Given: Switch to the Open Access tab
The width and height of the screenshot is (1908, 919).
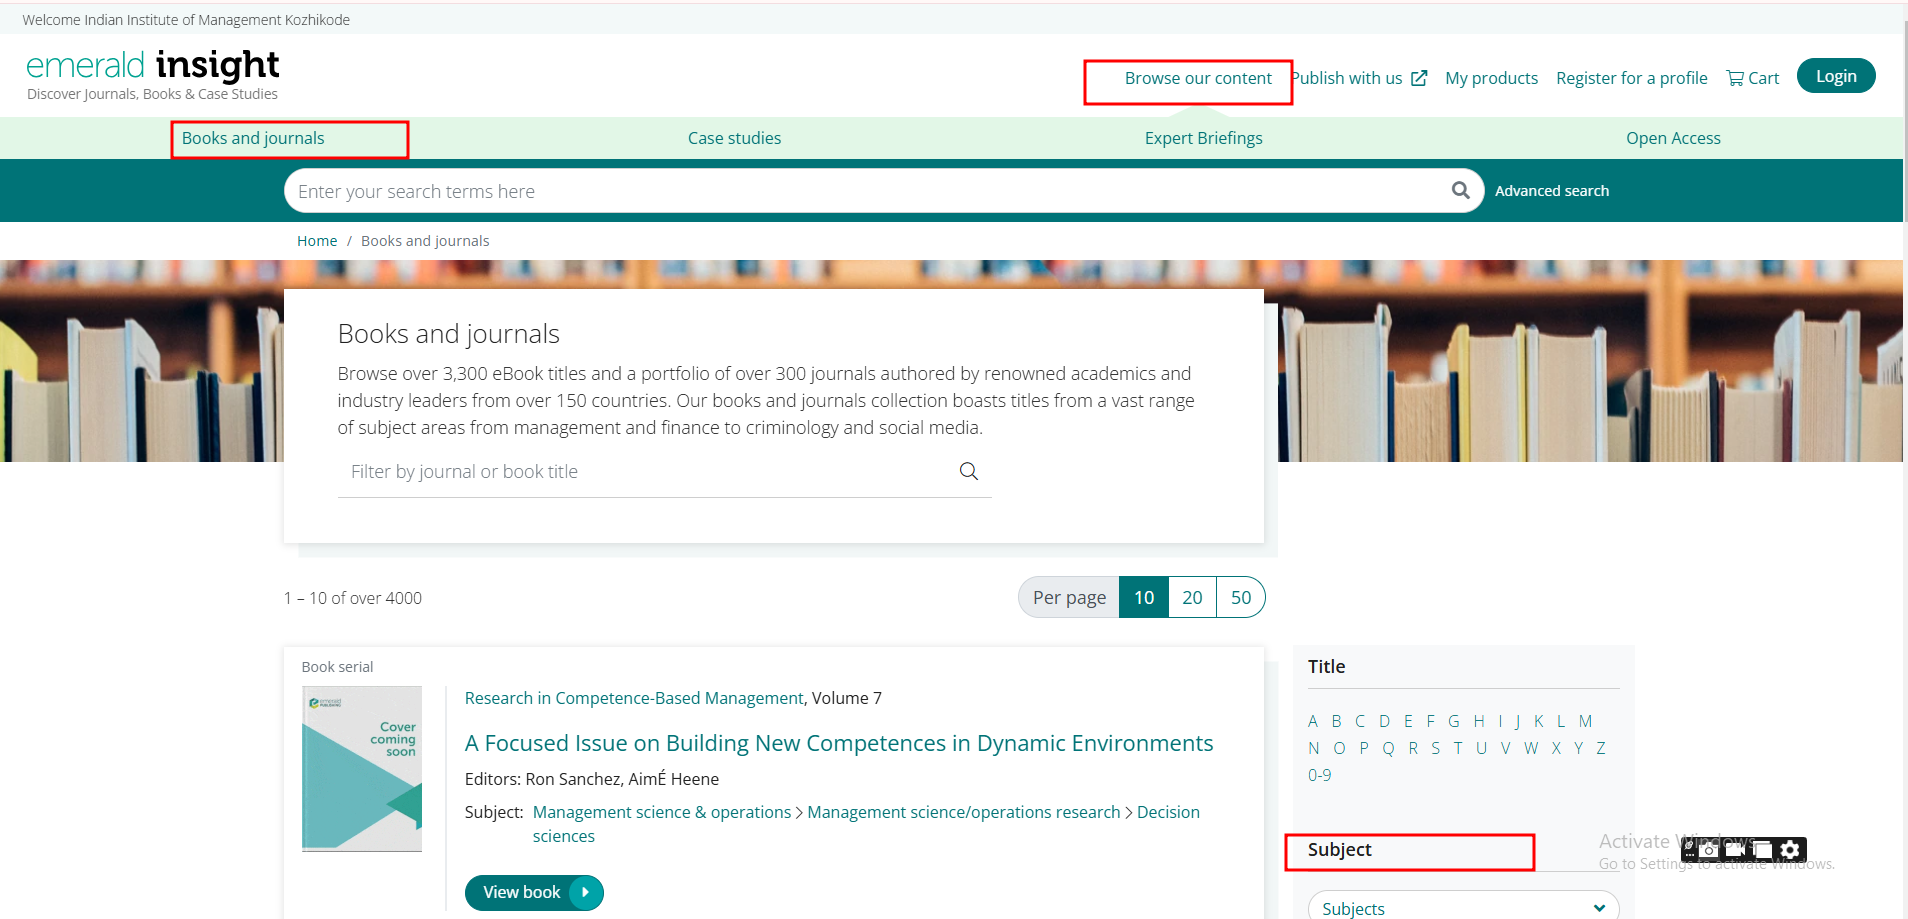Looking at the screenshot, I should pyautogui.click(x=1672, y=138).
